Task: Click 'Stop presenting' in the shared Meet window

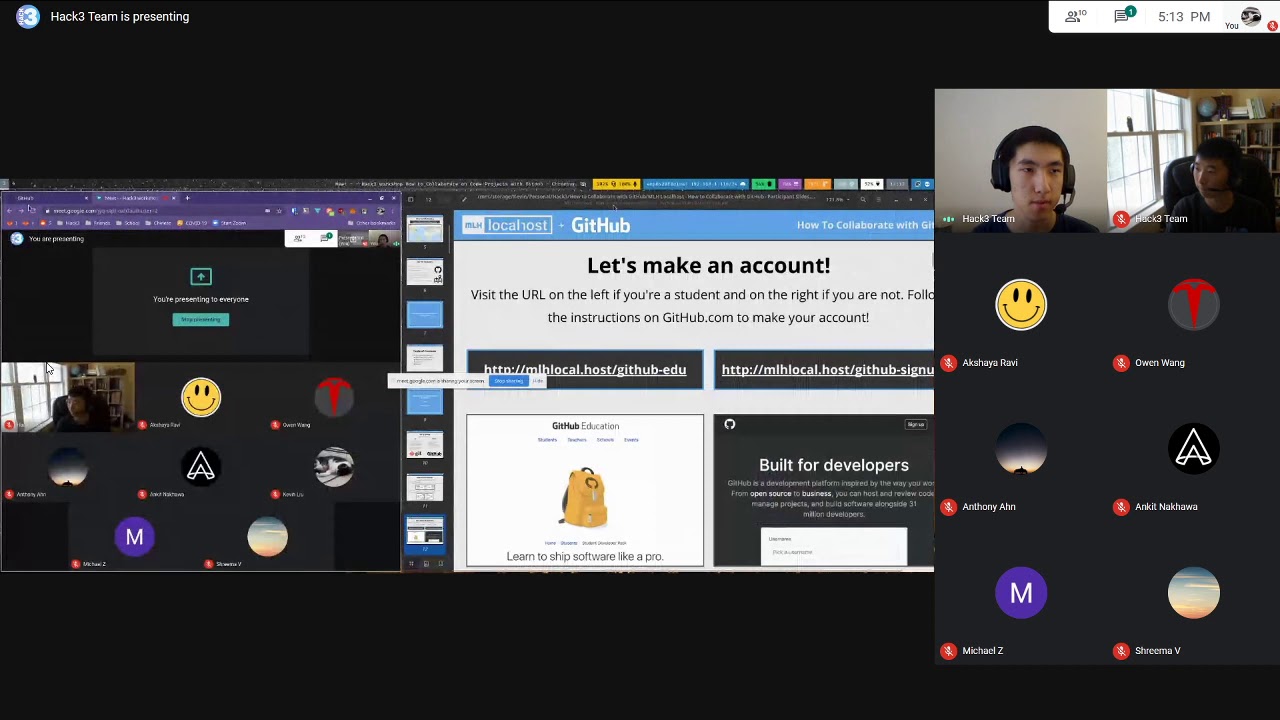Action: pos(201,319)
